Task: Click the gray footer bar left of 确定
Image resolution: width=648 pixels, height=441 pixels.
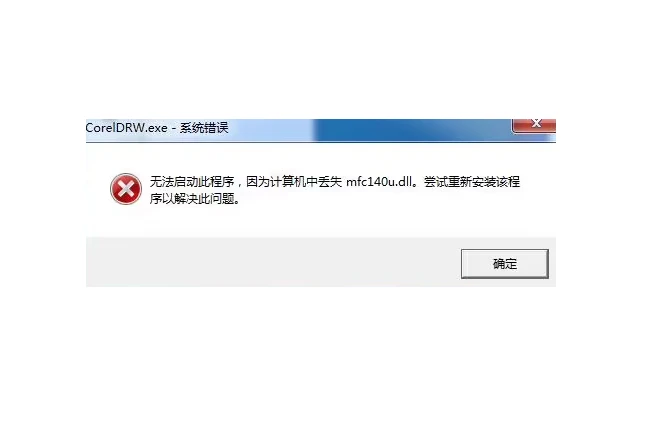Action: [x=273, y=262]
